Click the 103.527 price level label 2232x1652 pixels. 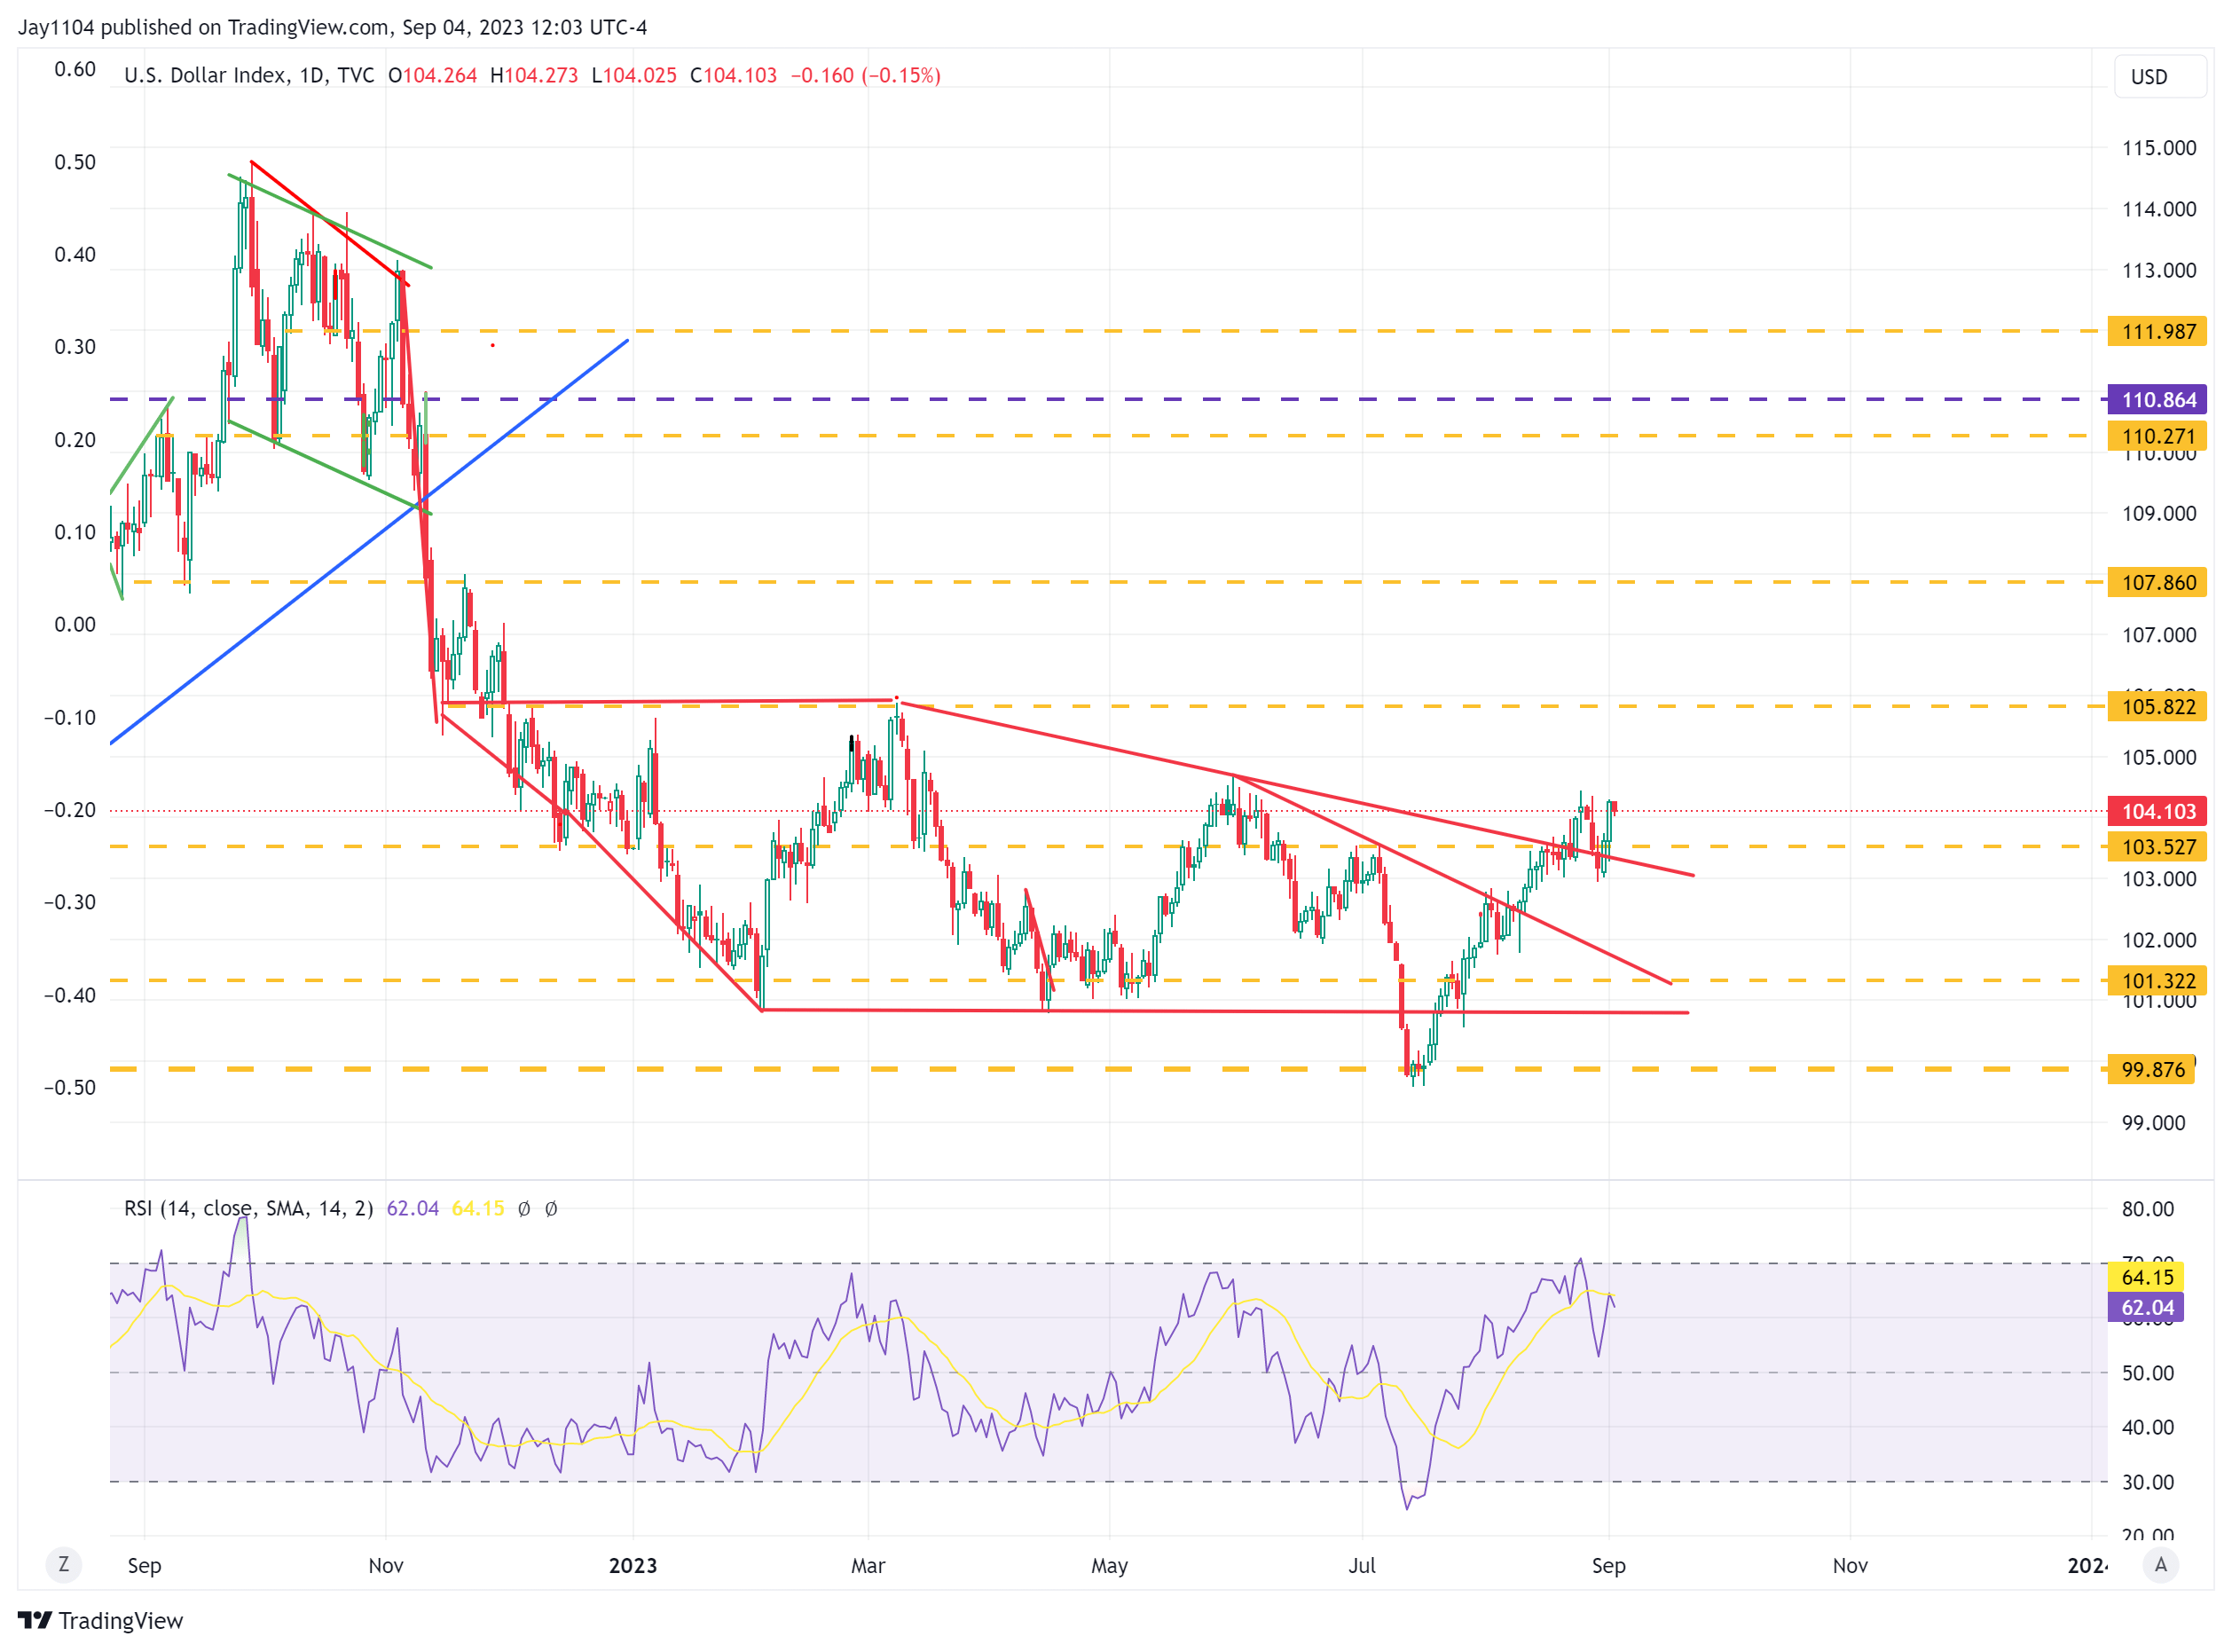tap(2157, 846)
